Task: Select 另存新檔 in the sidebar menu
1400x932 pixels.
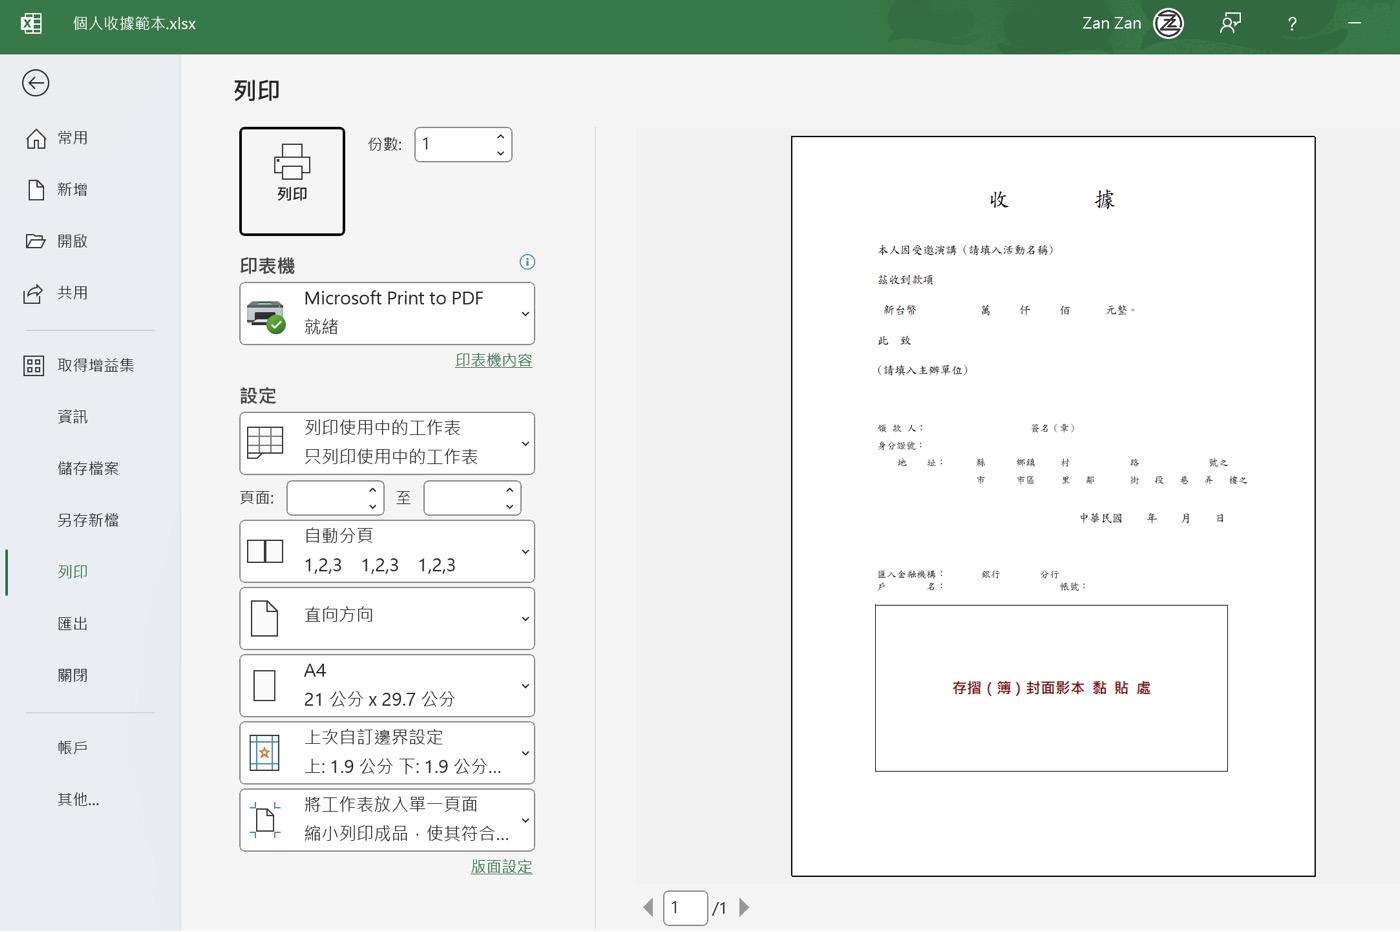Action: pos(88,521)
